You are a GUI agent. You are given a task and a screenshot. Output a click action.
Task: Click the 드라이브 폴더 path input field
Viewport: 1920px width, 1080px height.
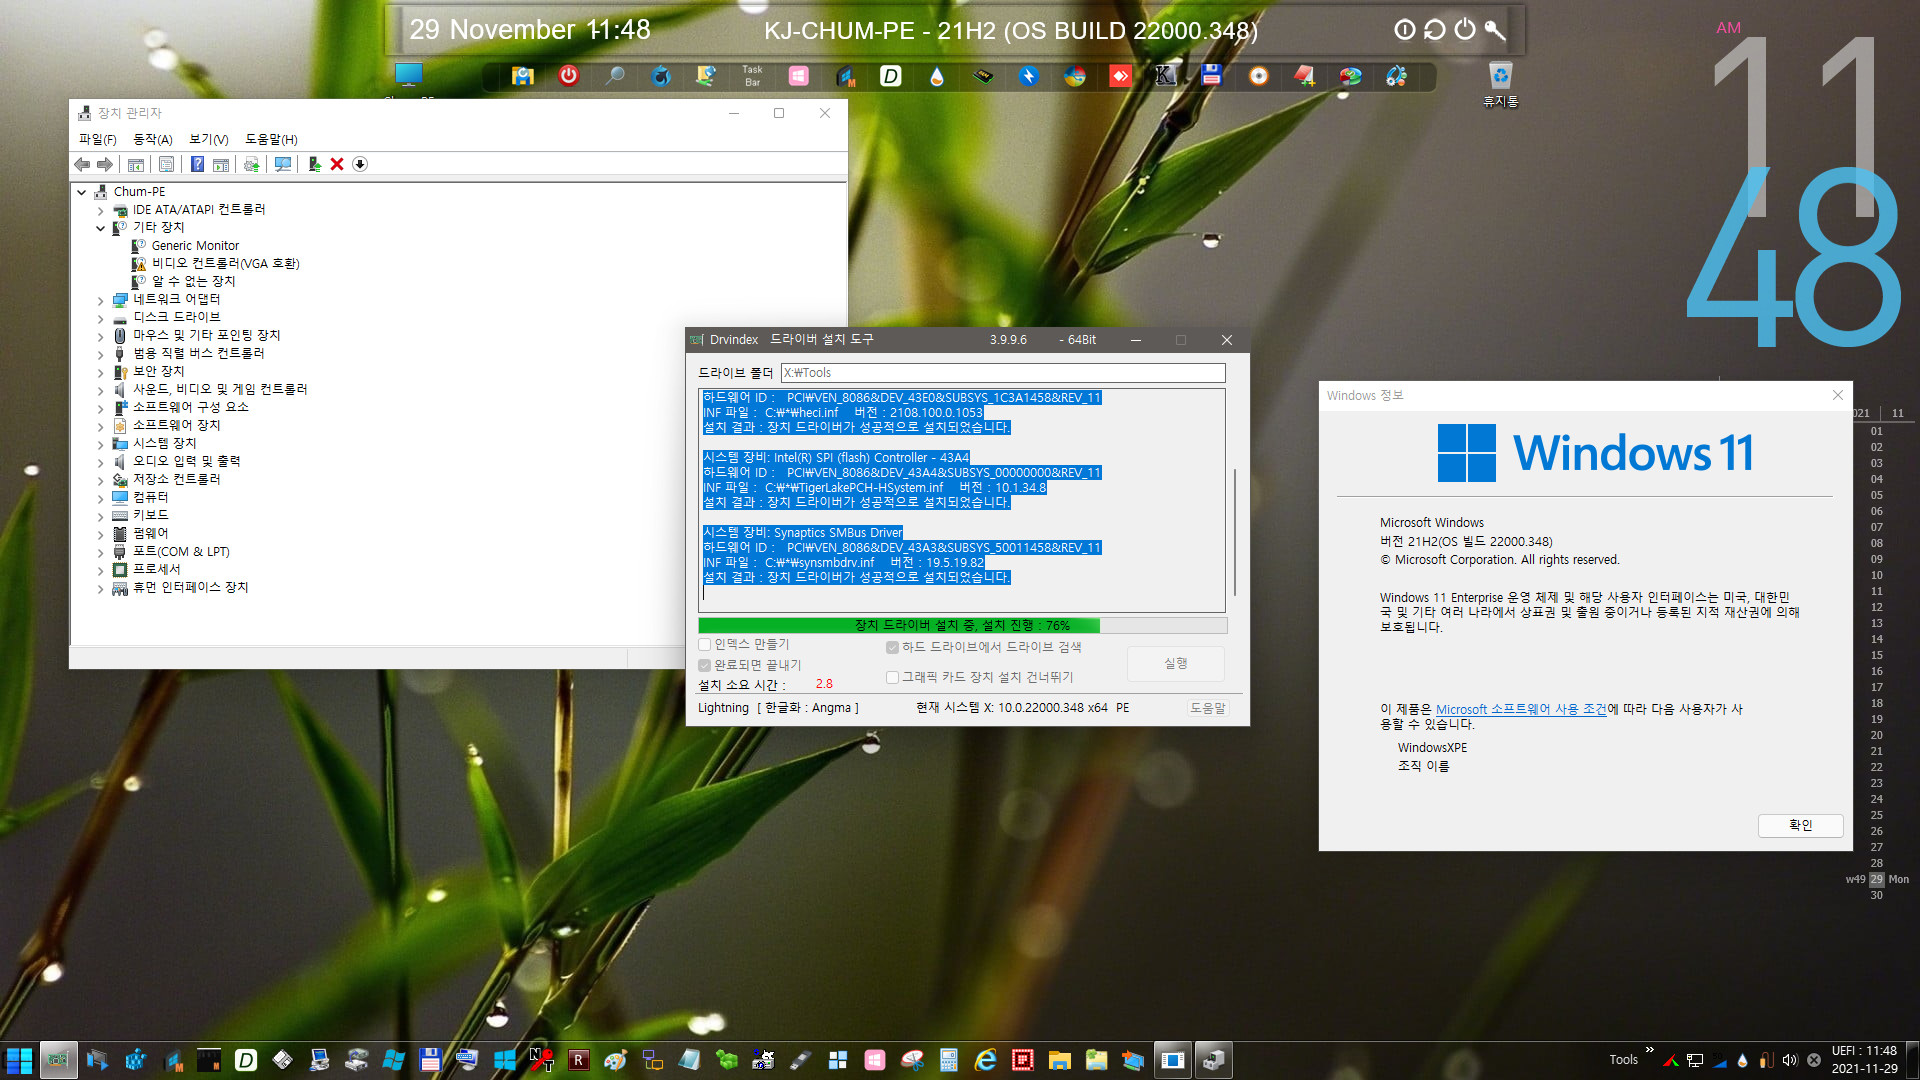[1003, 373]
